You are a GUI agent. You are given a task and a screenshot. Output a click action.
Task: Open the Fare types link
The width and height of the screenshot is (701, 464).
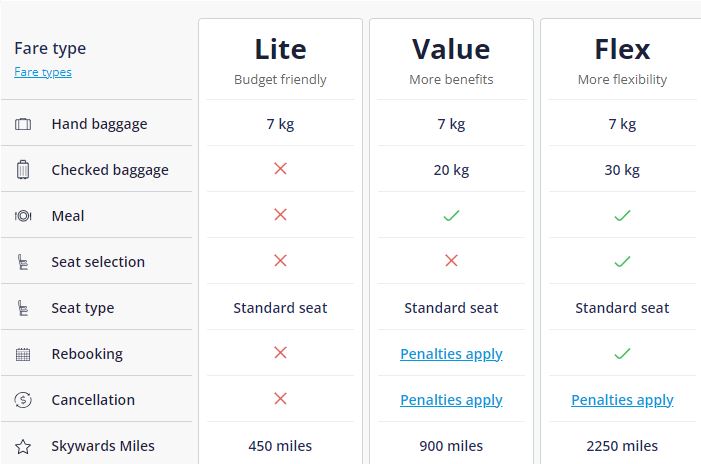click(x=43, y=72)
